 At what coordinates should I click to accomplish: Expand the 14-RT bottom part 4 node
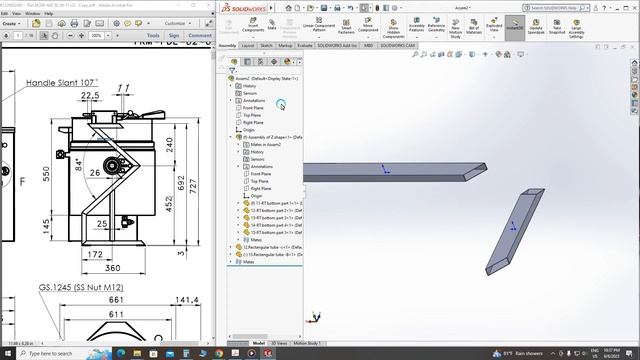pyautogui.click(x=239, y=225)
